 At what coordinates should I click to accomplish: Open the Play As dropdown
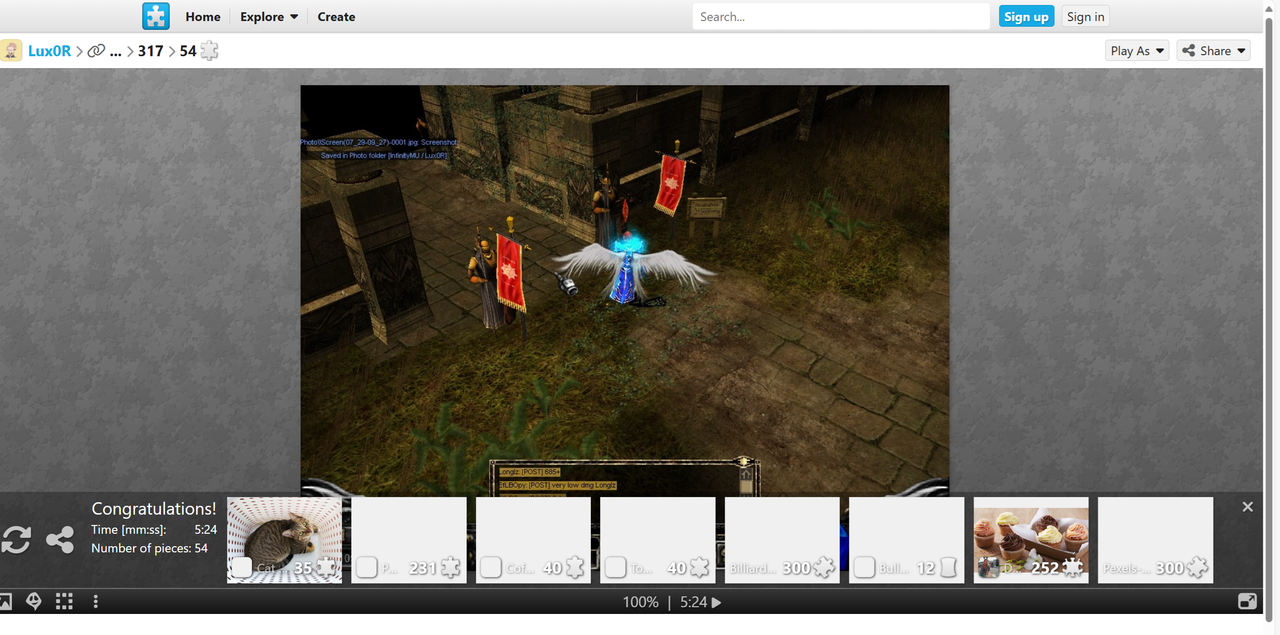(1137, 51)
